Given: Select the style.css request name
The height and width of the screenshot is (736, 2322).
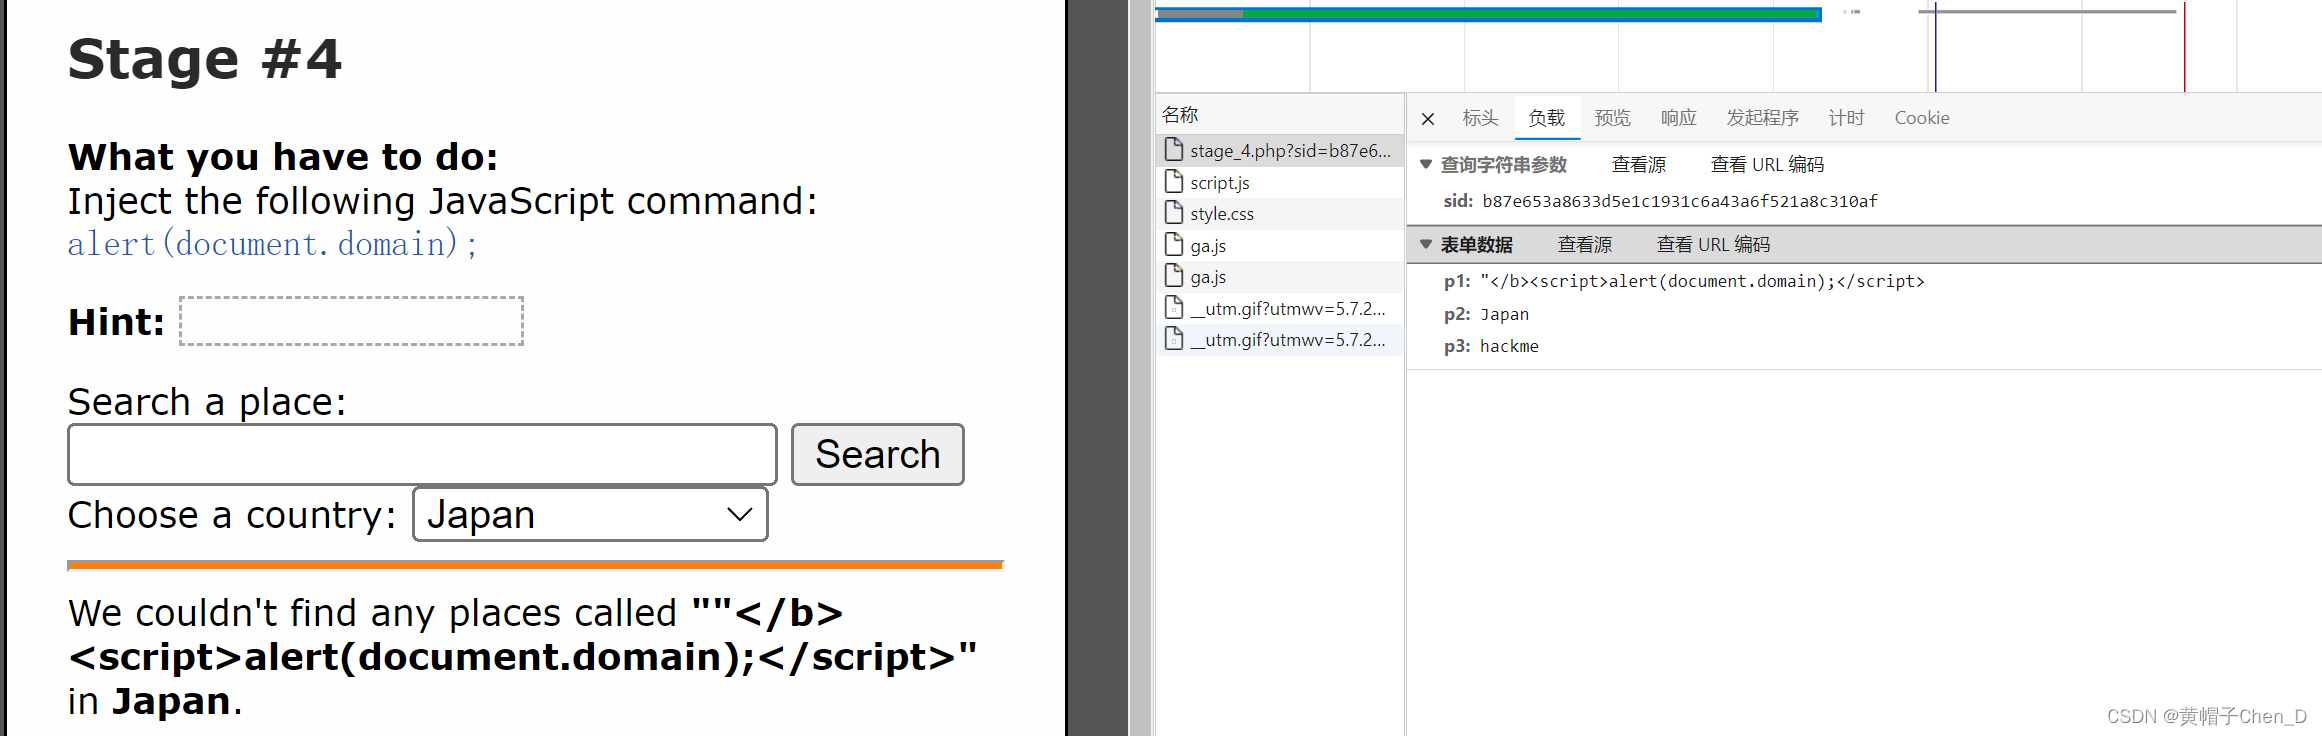Looking at the screenshot, I should (1222, 214).
